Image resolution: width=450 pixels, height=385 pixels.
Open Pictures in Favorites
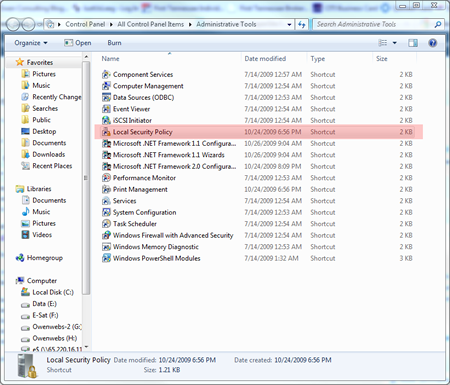point(39,74)
